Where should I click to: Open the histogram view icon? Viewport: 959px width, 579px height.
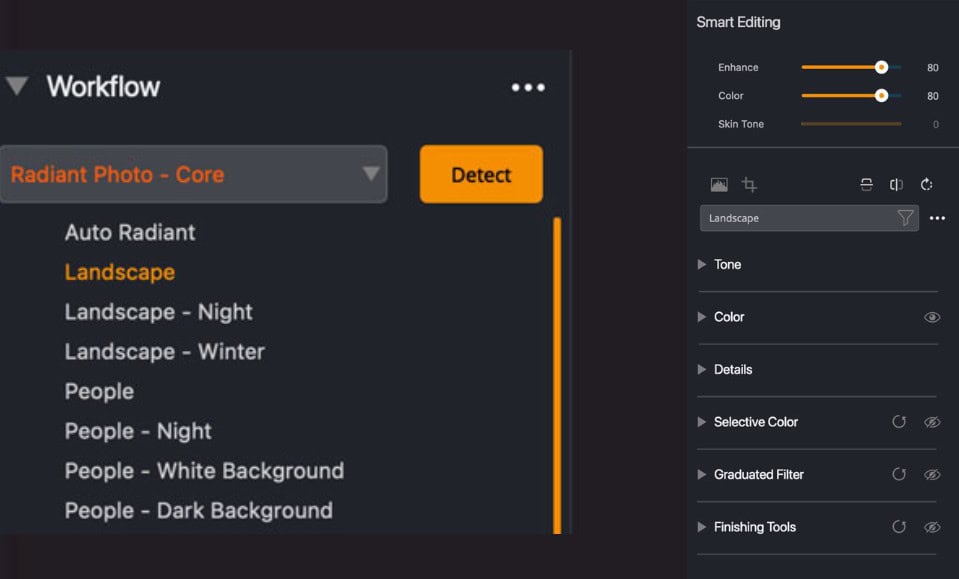click(719, 185)
